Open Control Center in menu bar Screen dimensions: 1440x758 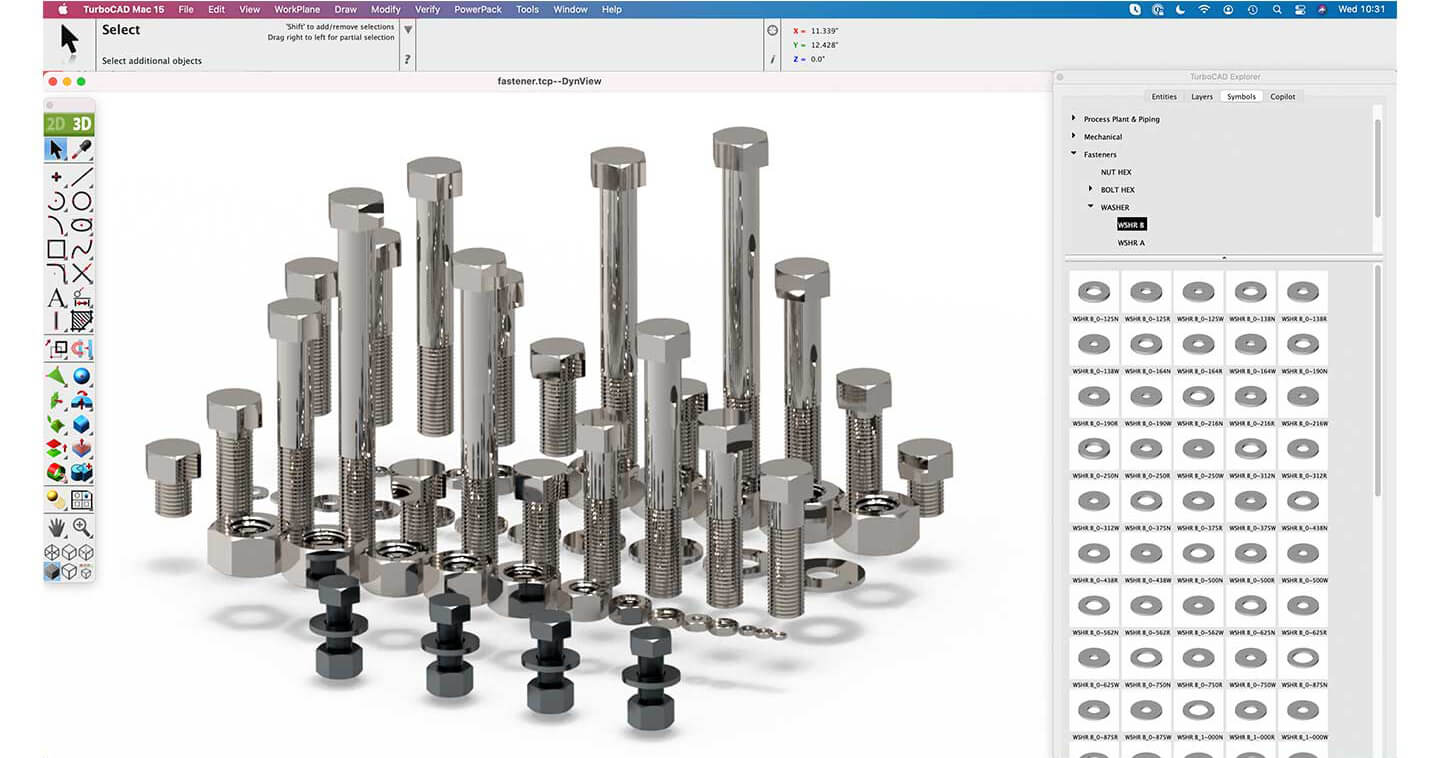point(1299,9)
